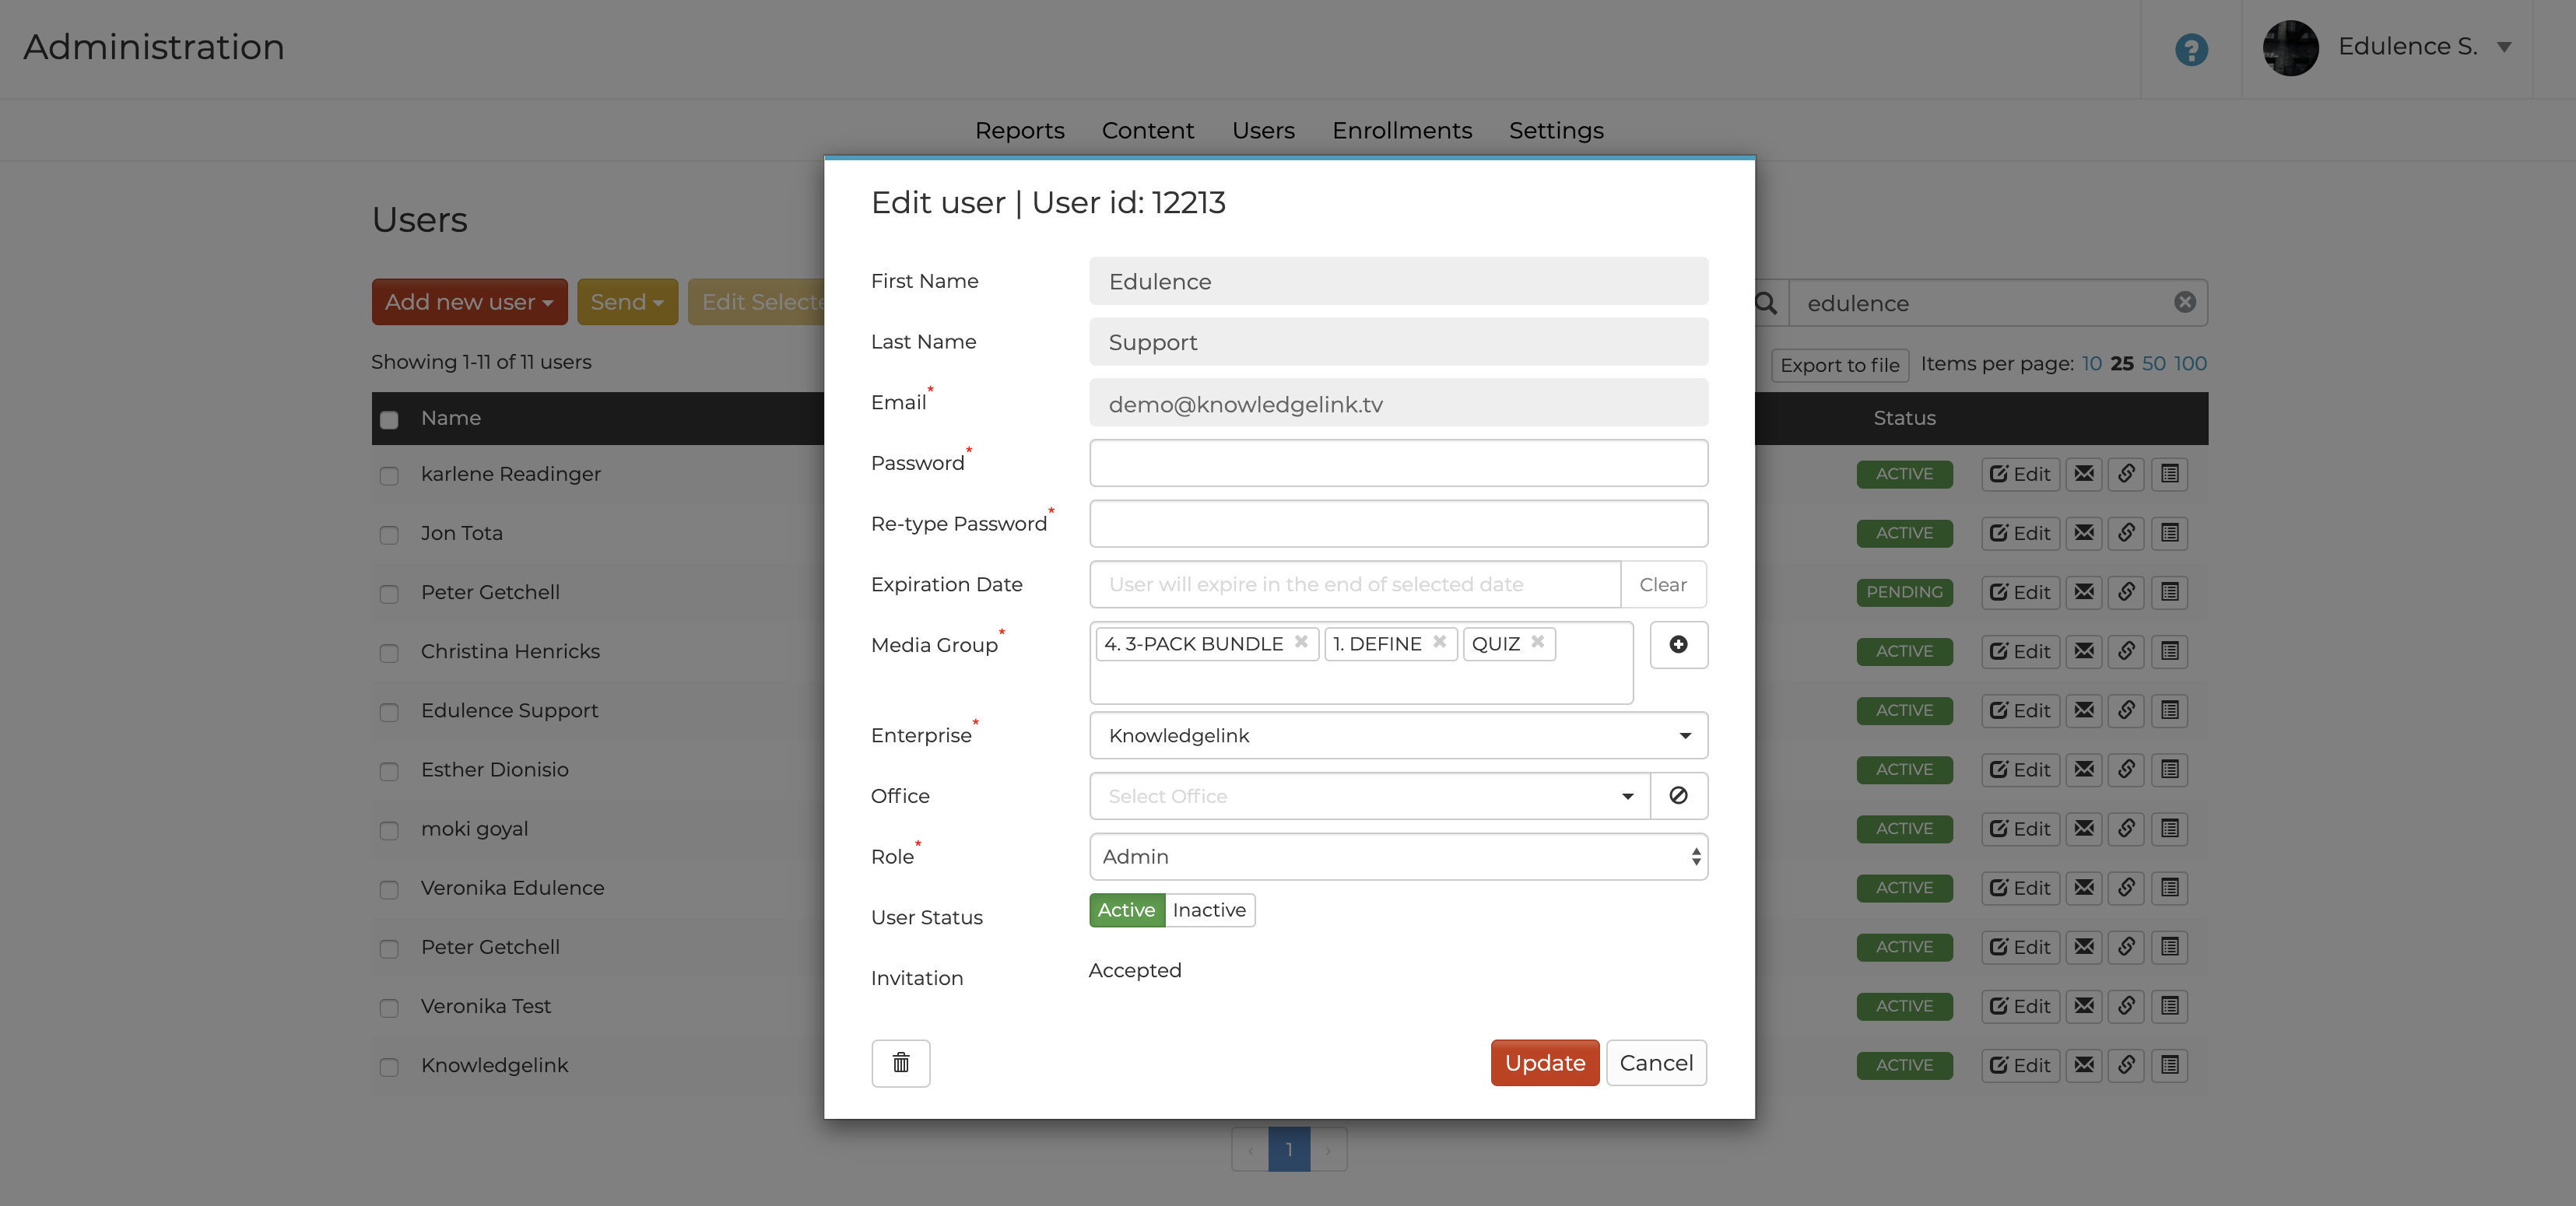2576x1206 pixels.
Task: Go to the Enrollments menu
Action: tap(1401, 130)
